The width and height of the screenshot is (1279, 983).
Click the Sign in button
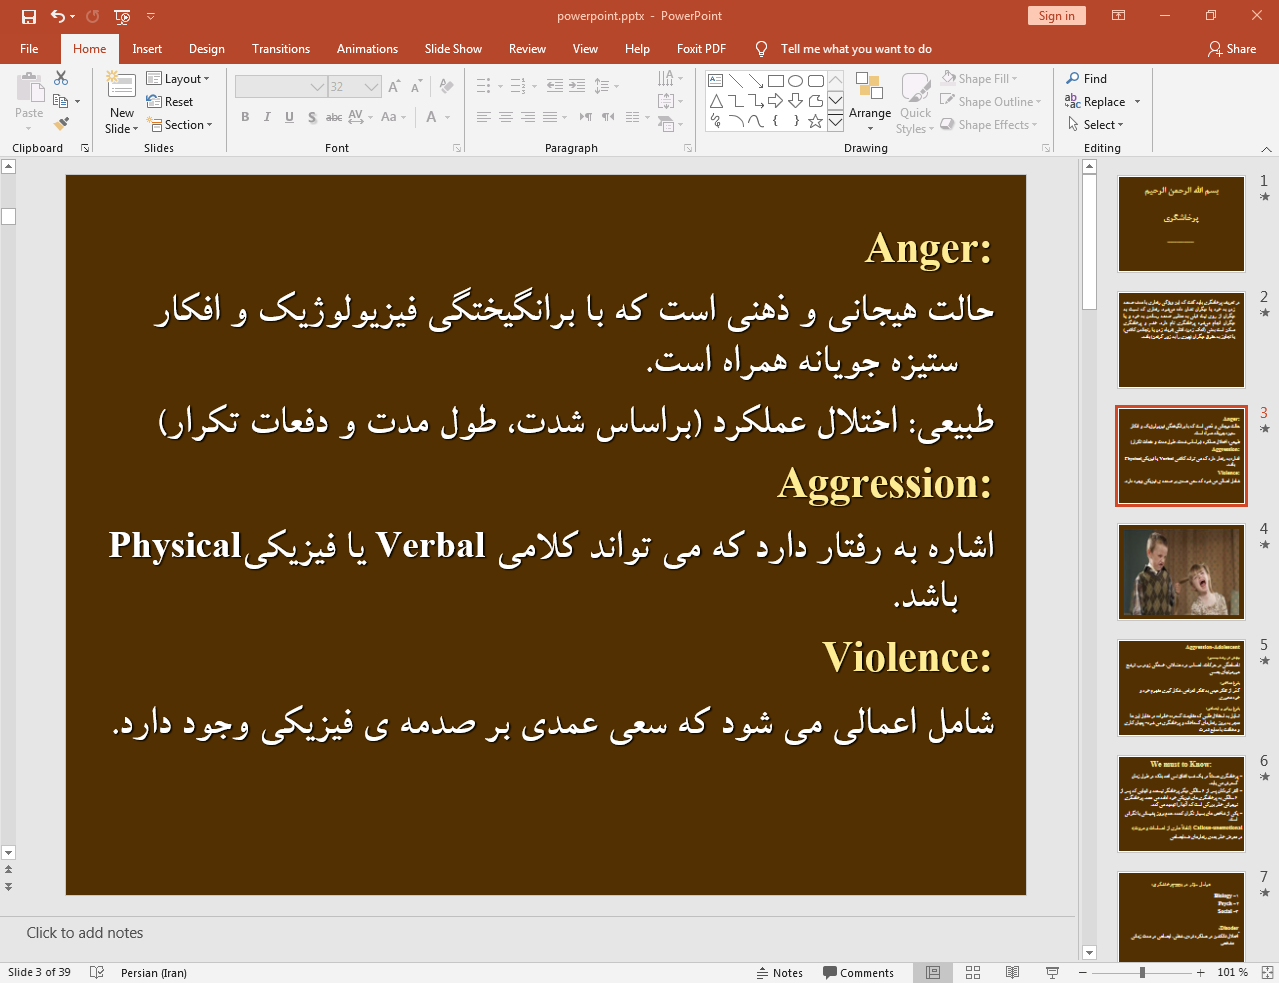point(1056,15)
